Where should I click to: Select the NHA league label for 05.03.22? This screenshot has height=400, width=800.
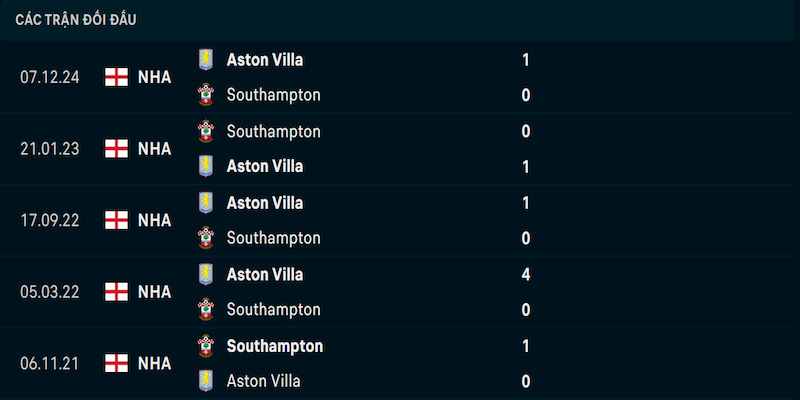point(154,291)
